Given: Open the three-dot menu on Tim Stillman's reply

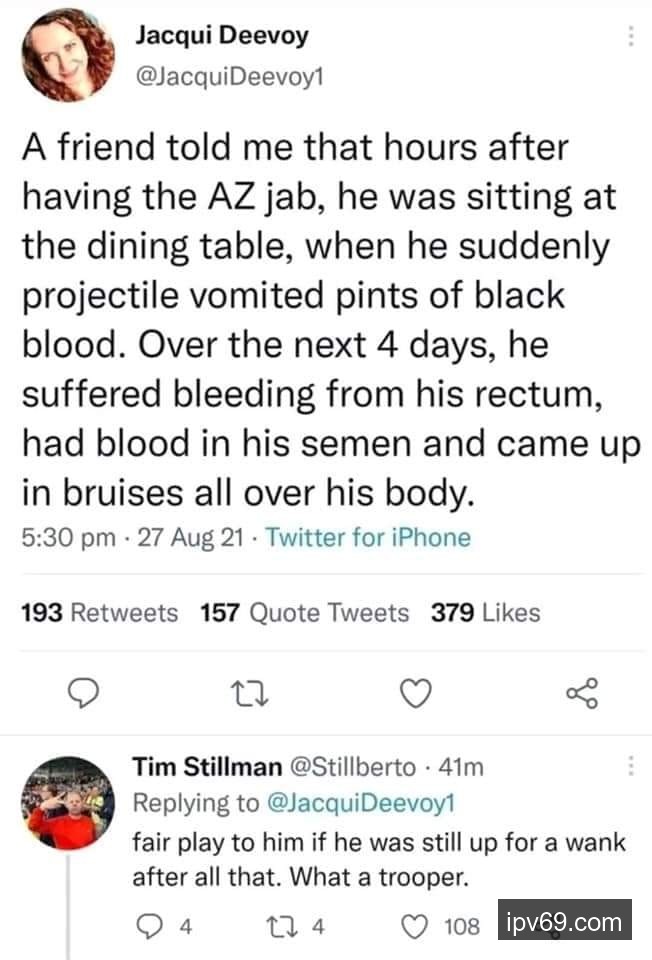Looking at the screenshot, I should pyautogui.click(x=630, y=767).
